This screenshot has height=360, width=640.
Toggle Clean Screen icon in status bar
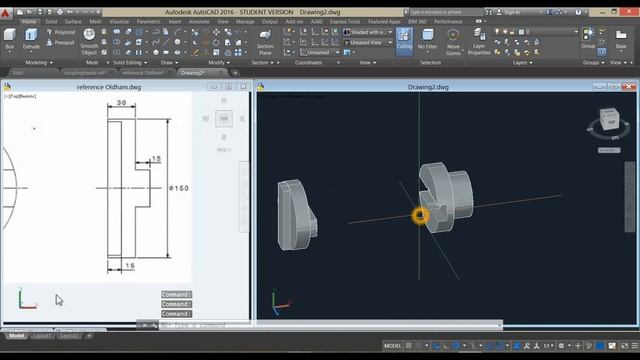[x=624, y=346]
